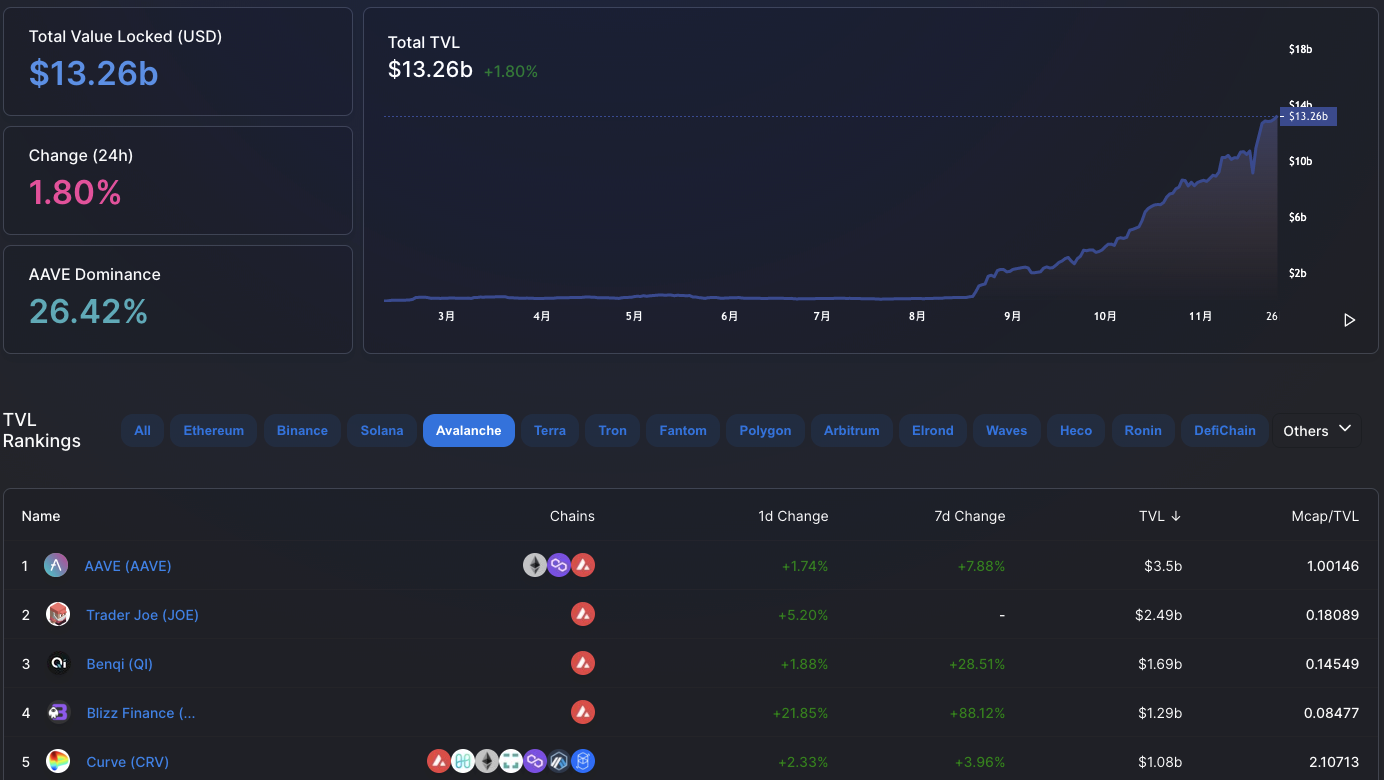
Task: Play the TVL chart animation
Action: 1349,320
